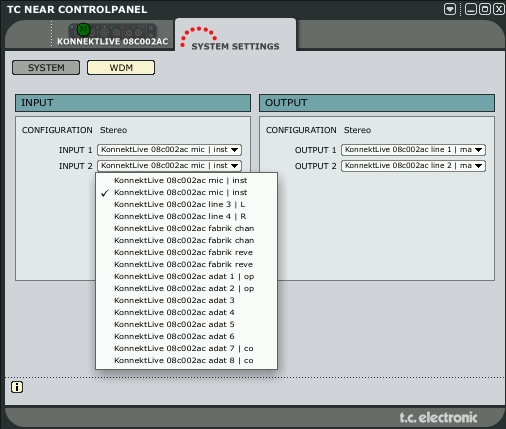Click the KonnektLive device thumbnail icon
This screenshot has width=506, height=429.
[113, 31]
